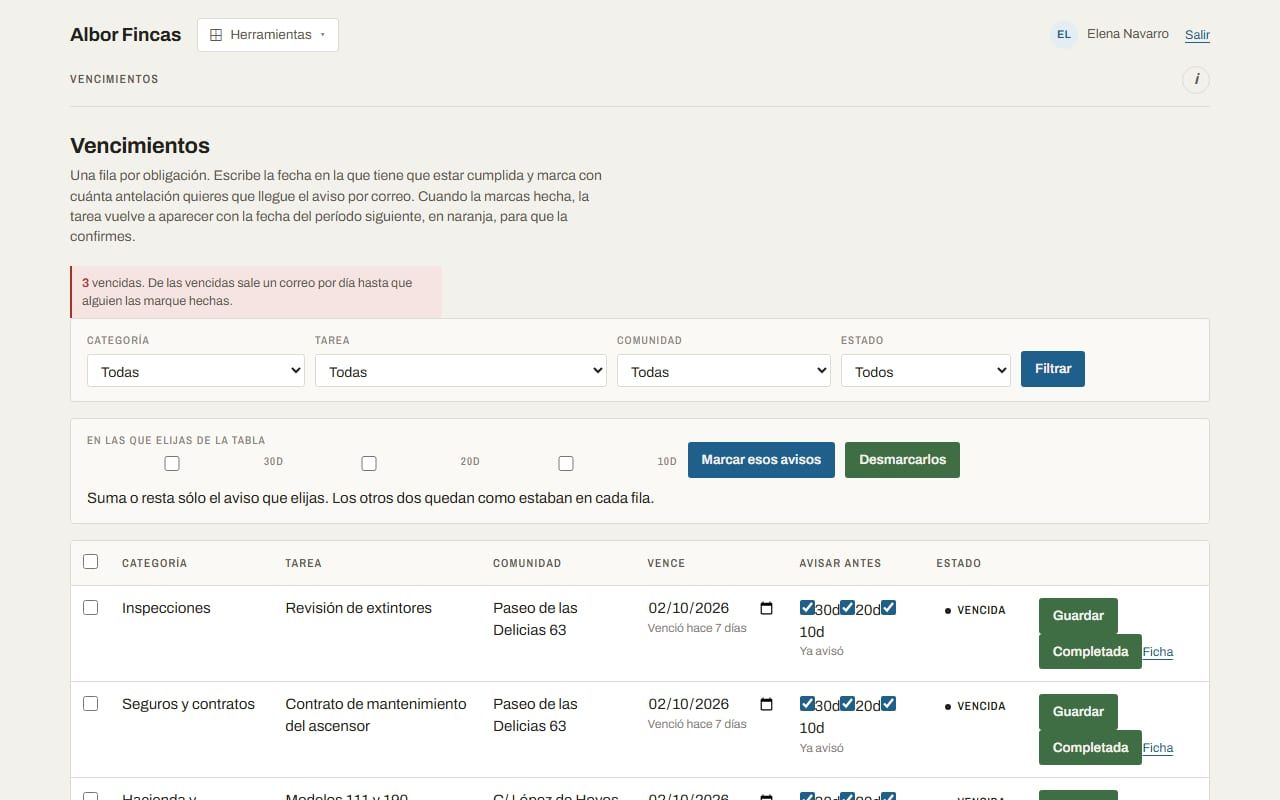Screen dimensions: 1280x800
Task: Mark Contrato de mantenimiento as Completada
Action: [x=1090, y=748]
